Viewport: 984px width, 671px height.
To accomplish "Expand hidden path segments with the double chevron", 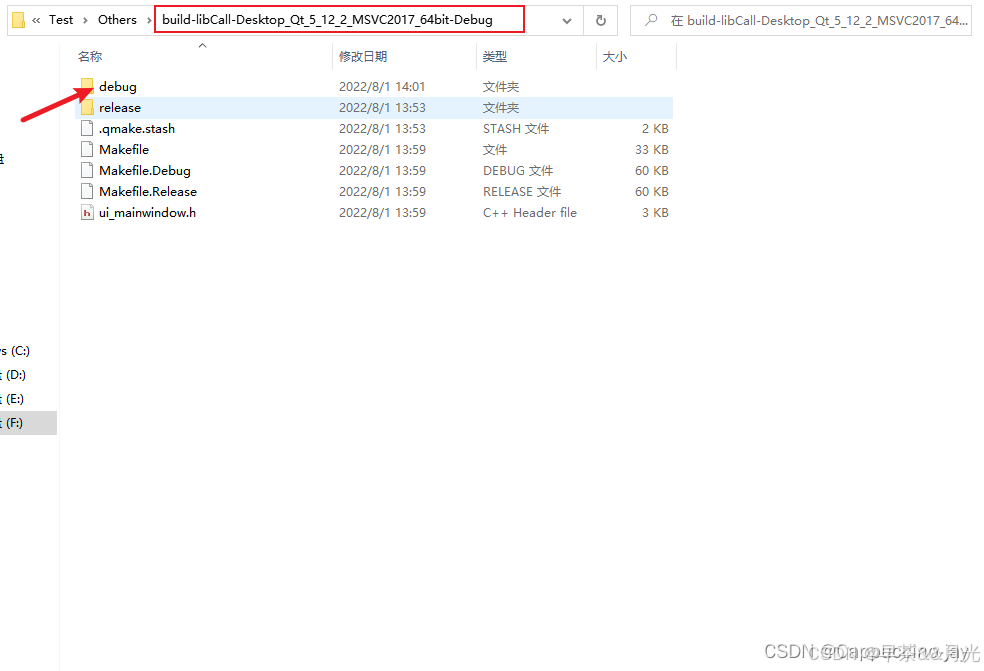I will click(x=36, y=20).
